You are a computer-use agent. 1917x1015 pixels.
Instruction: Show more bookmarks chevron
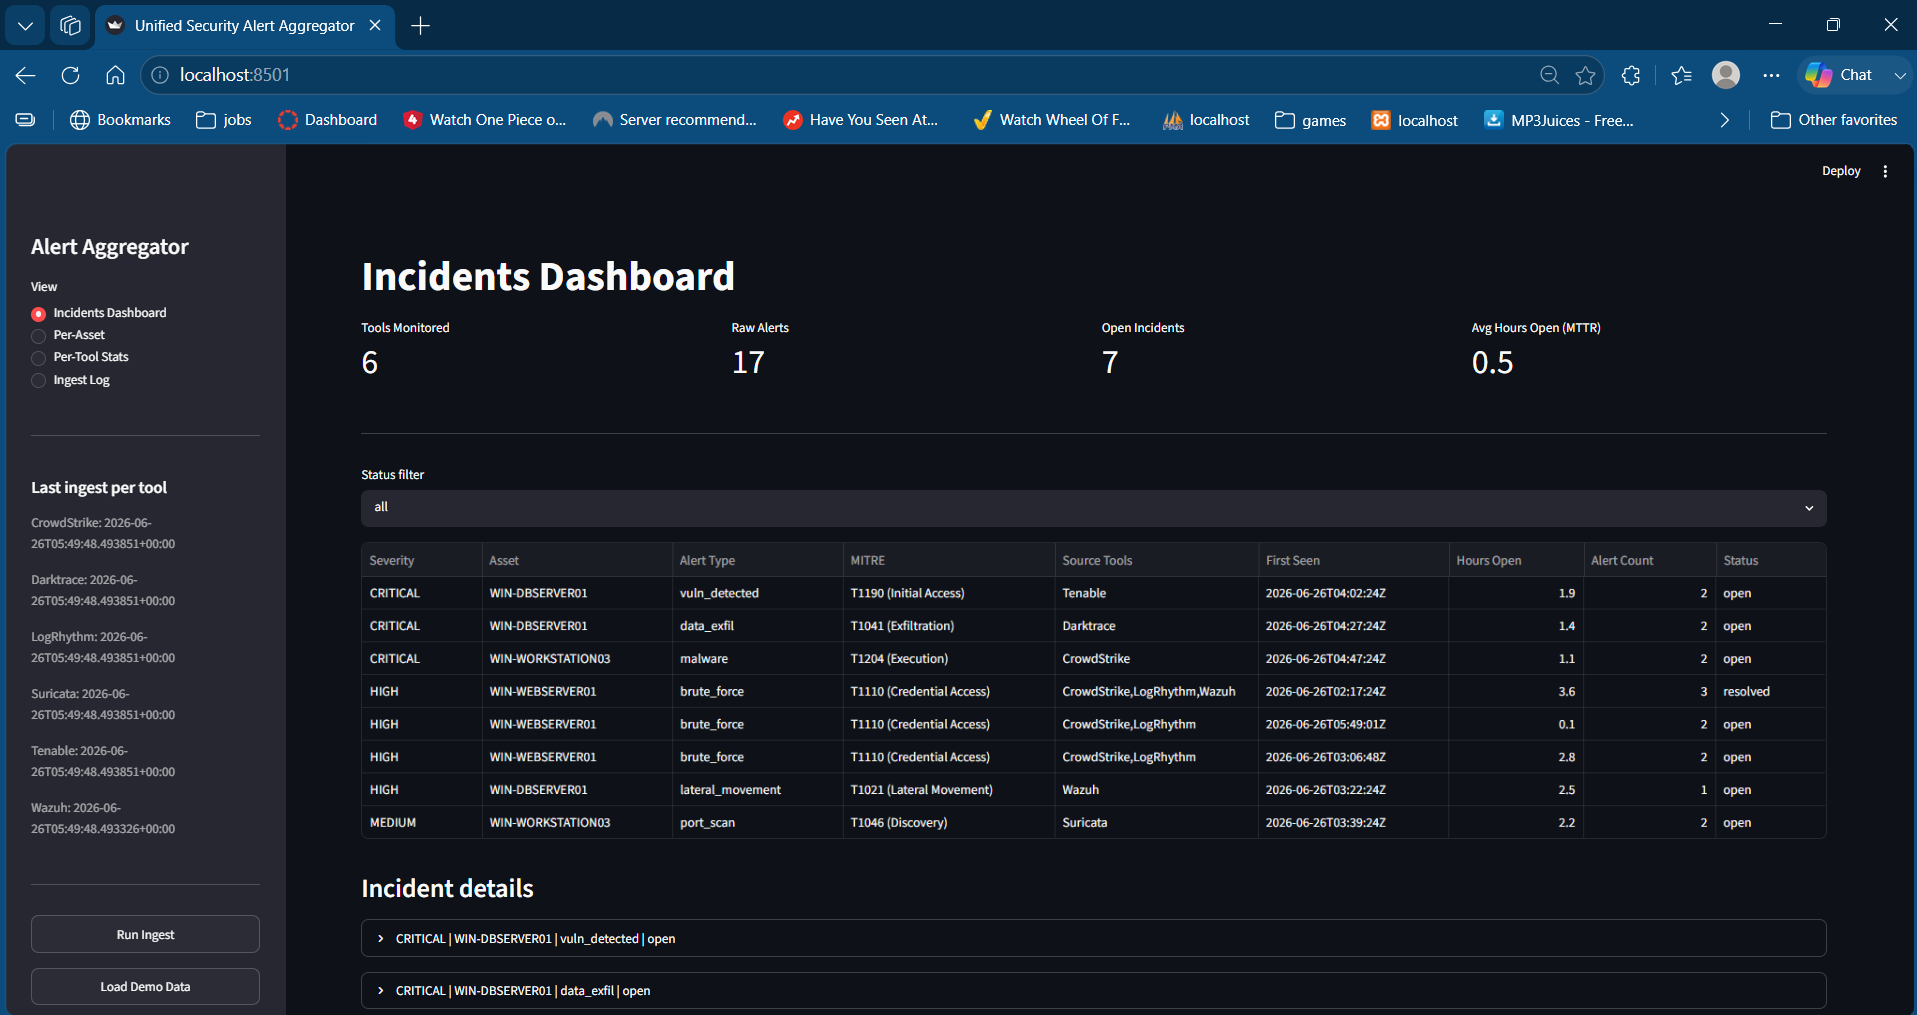click(x=1724, y=120)
